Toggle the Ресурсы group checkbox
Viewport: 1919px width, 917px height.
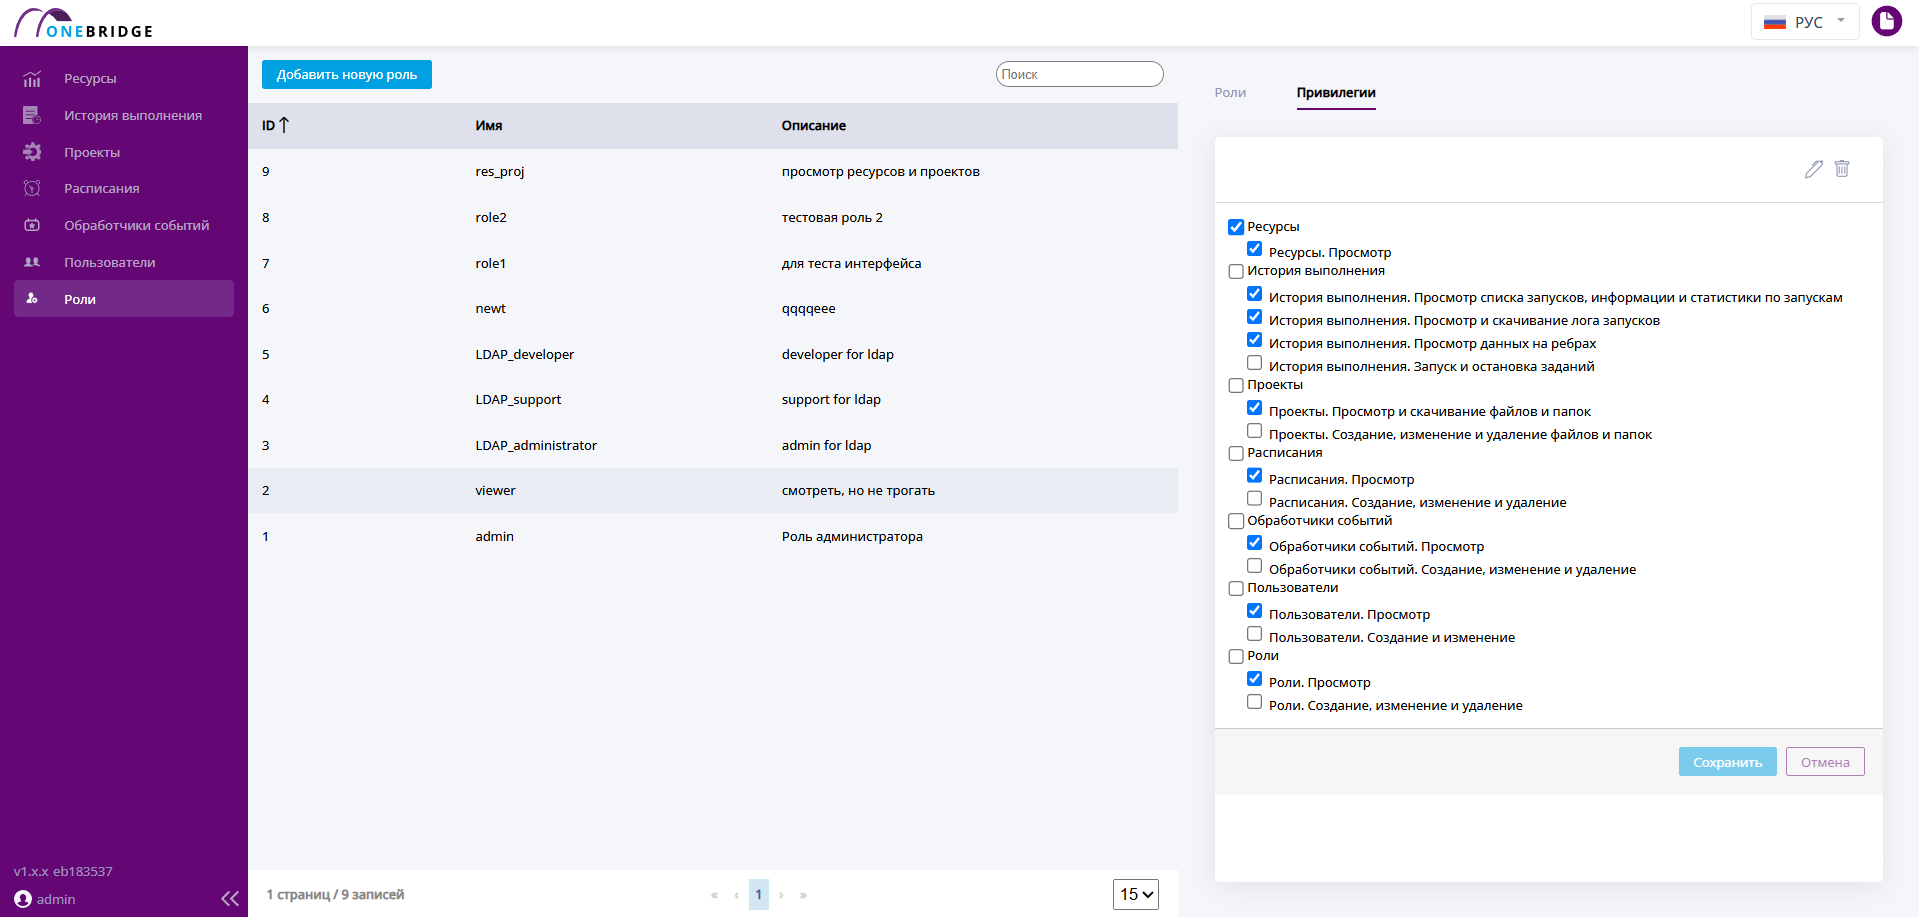1236,227
